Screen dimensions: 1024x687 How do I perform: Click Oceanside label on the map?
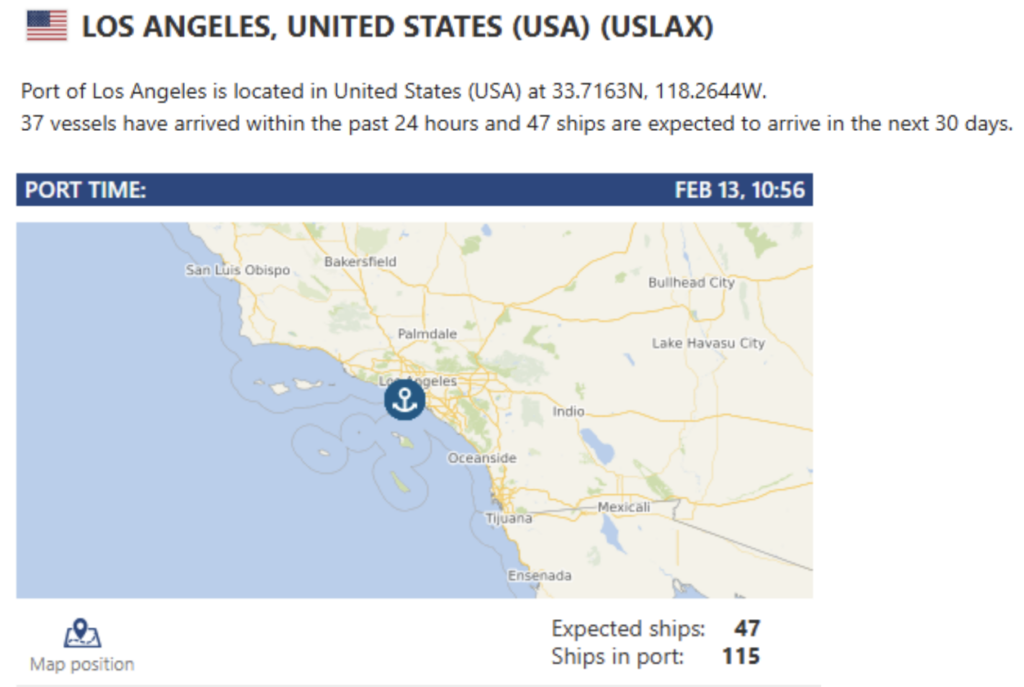click(x=482, y=458)
